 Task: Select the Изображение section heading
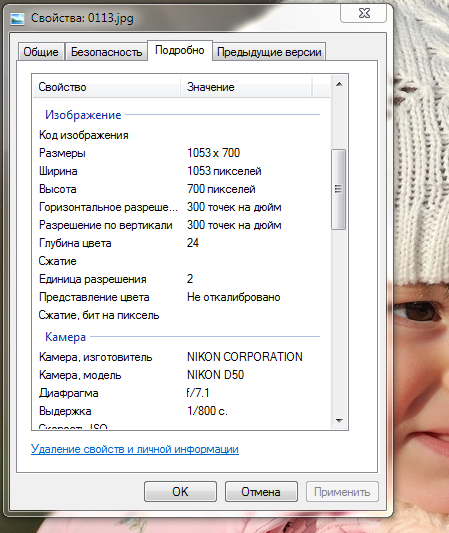(x=83, y=115)
